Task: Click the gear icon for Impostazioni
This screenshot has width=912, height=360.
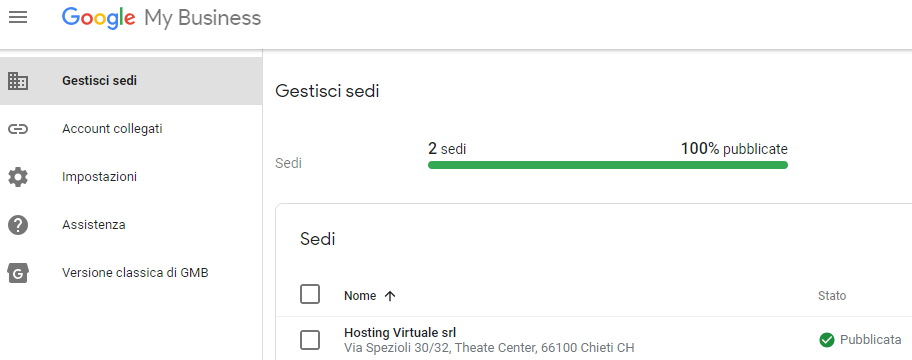Action: 18,177
